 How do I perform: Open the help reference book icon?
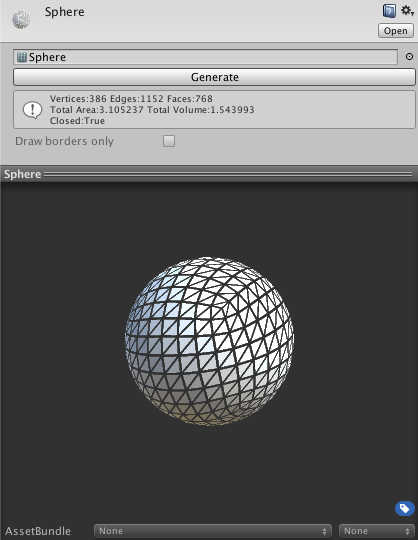click(389, 11)
